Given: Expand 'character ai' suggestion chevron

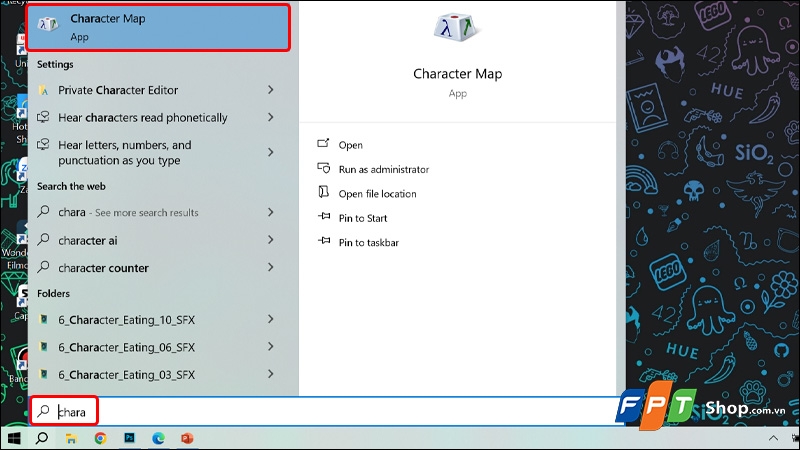Looking at the screenshot, I should point(271,239).
